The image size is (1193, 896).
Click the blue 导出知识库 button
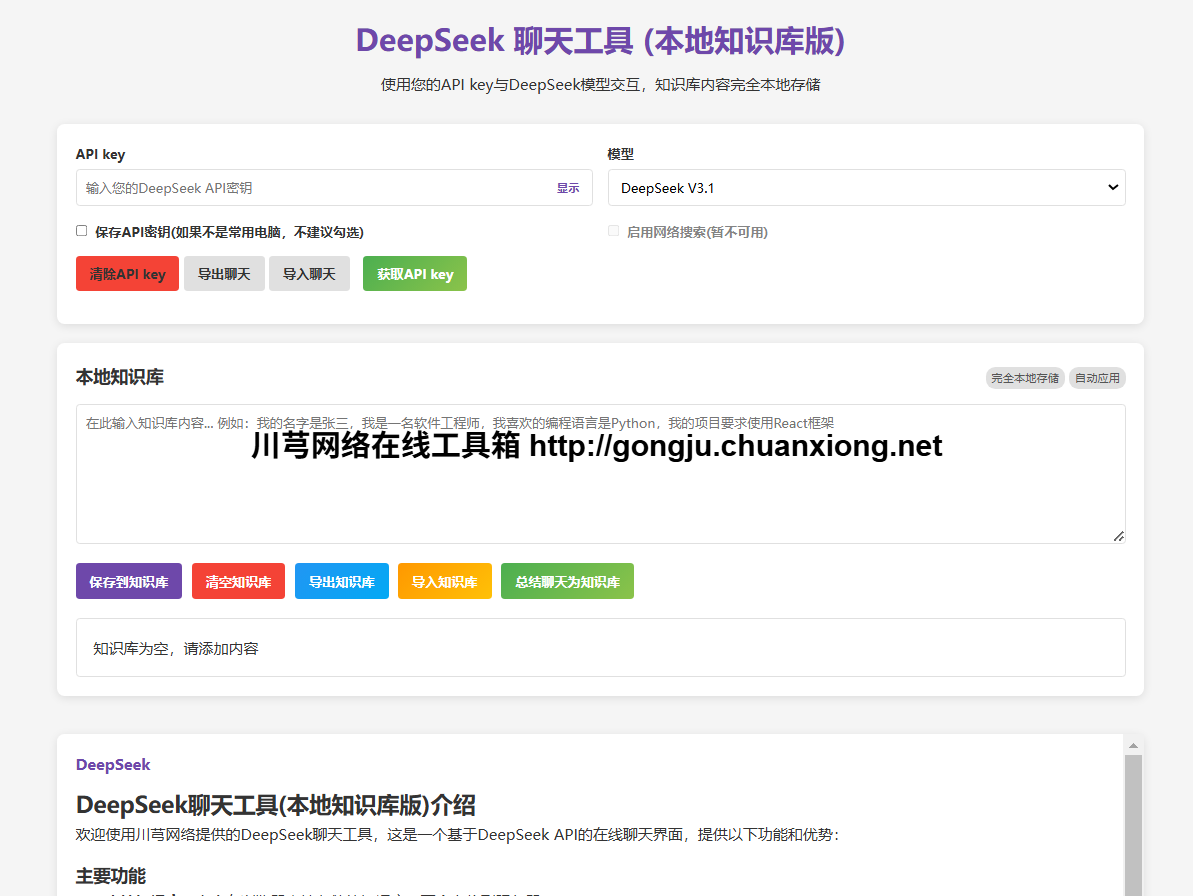[x=342, y=581]
